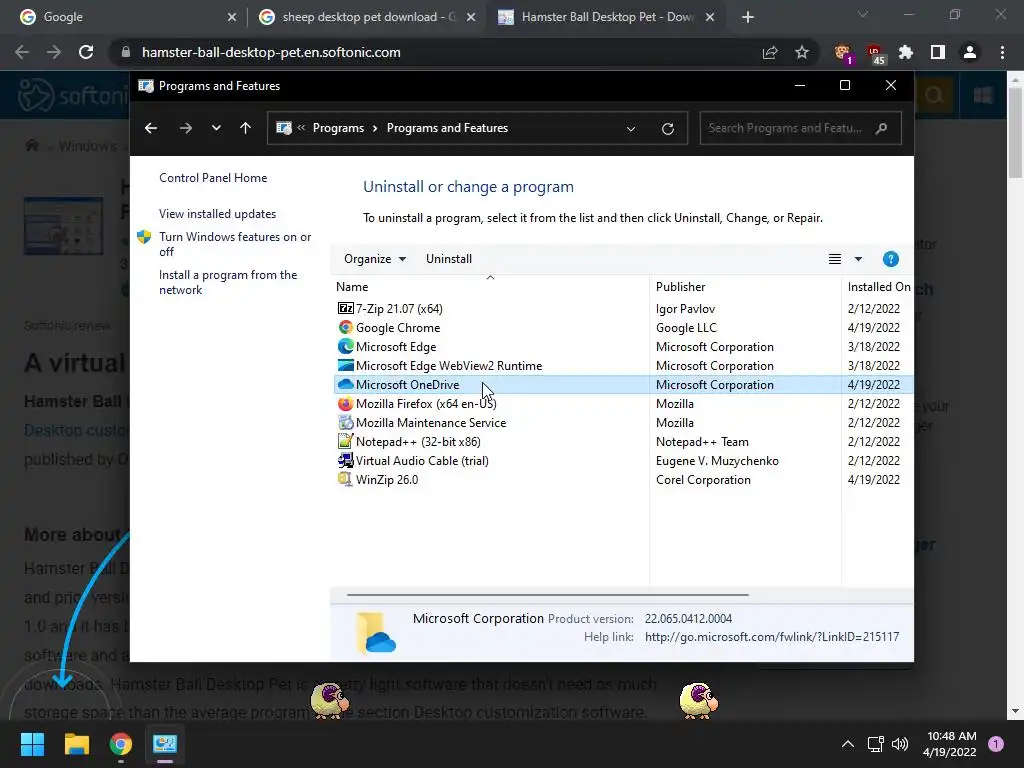Open Turn Windows features on or off
Image resolution: width=1024 pixels, height=768 pixels.
tap(235, 244)
